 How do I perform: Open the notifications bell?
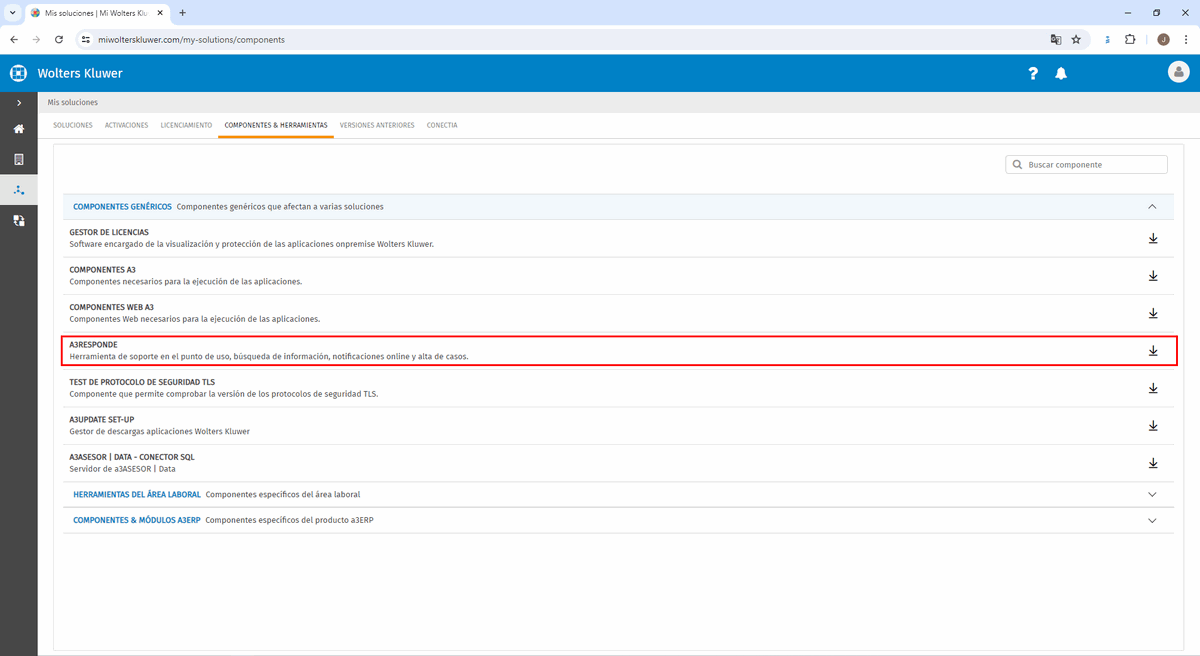[x=1061, y=73]
